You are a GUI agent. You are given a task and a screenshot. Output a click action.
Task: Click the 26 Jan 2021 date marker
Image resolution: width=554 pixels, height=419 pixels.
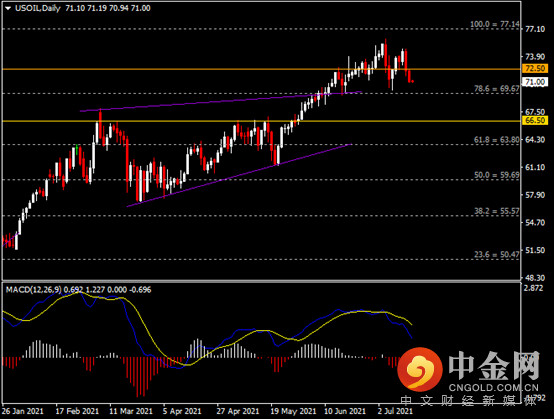click(23, 411)
